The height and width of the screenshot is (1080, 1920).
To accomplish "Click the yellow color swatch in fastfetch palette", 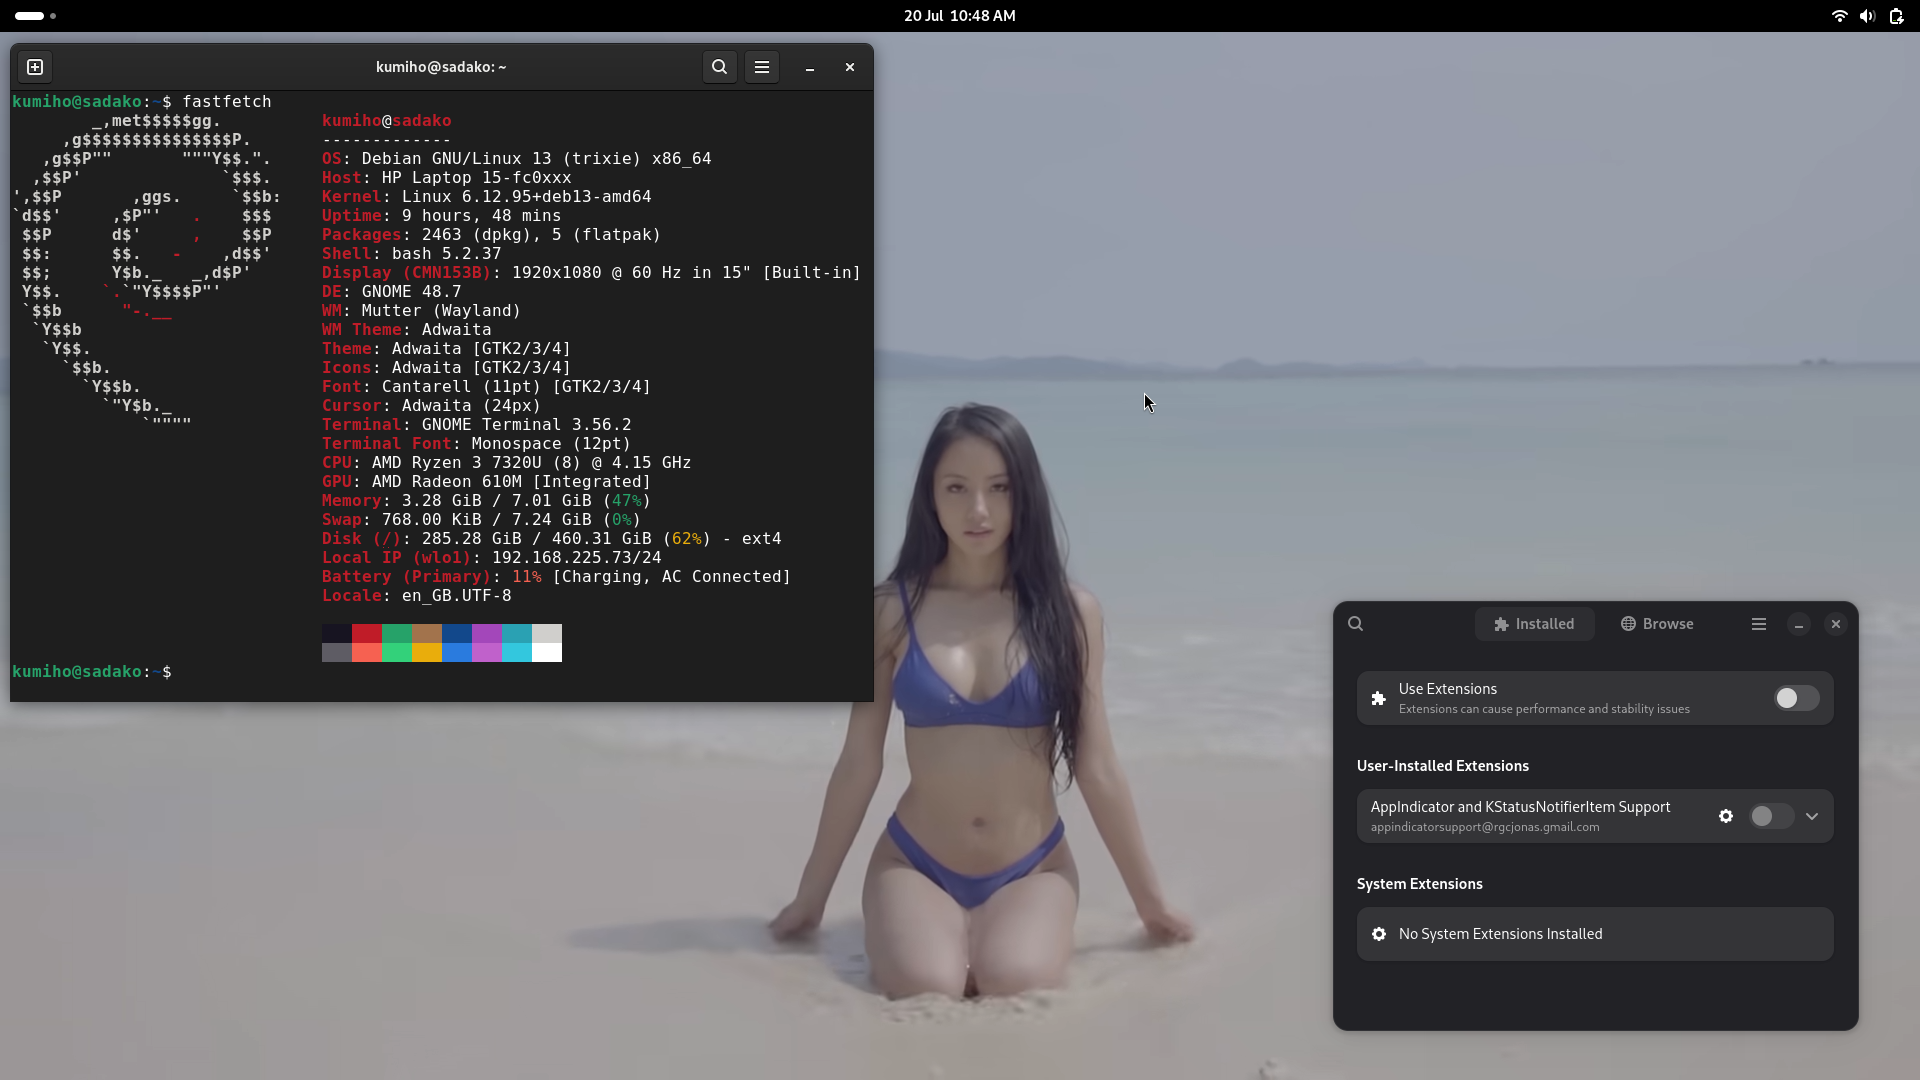I will click(x=427, y=652).
